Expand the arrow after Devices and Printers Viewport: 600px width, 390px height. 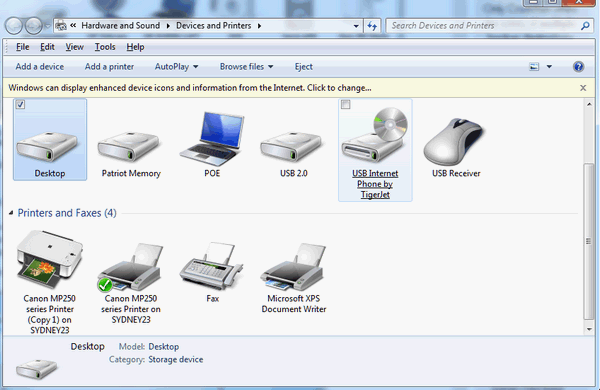click(259, 26)
